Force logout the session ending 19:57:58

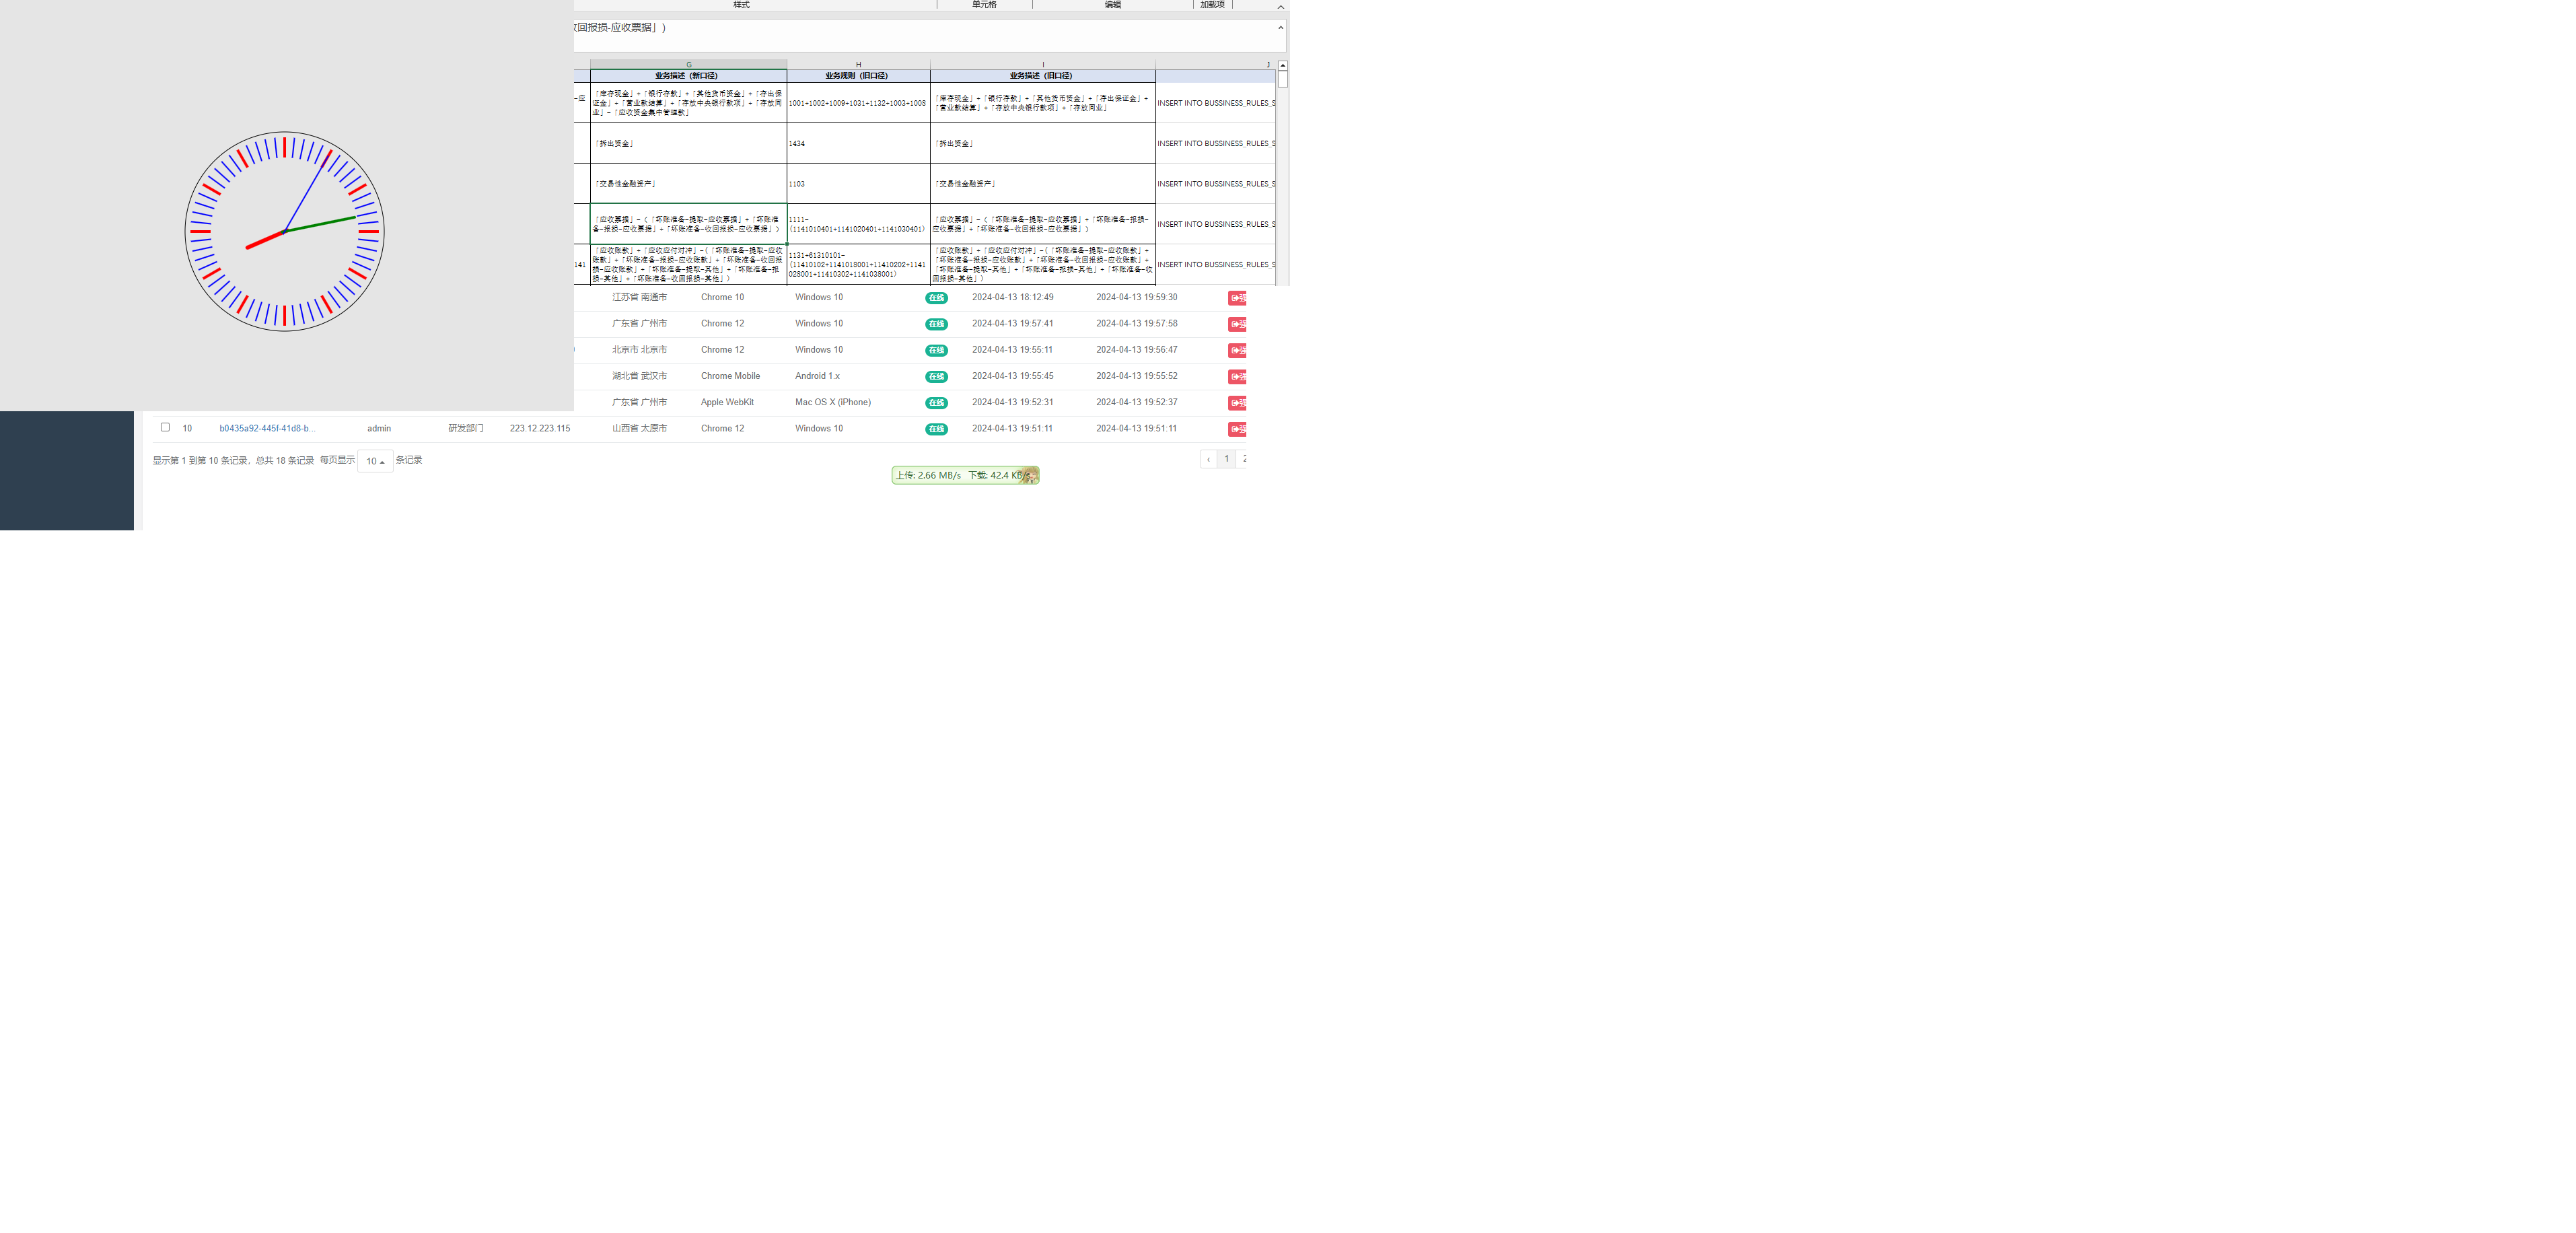1237,324
